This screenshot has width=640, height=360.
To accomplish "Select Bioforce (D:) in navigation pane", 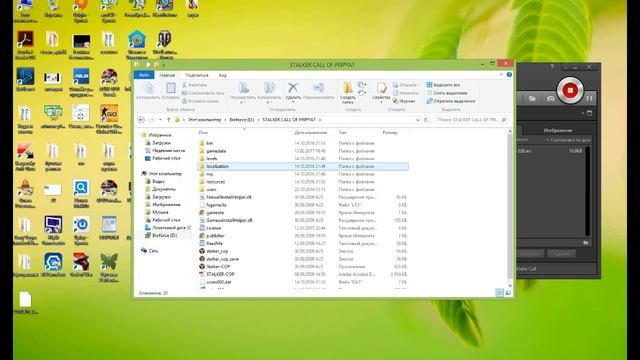I will tap(164, 236).
